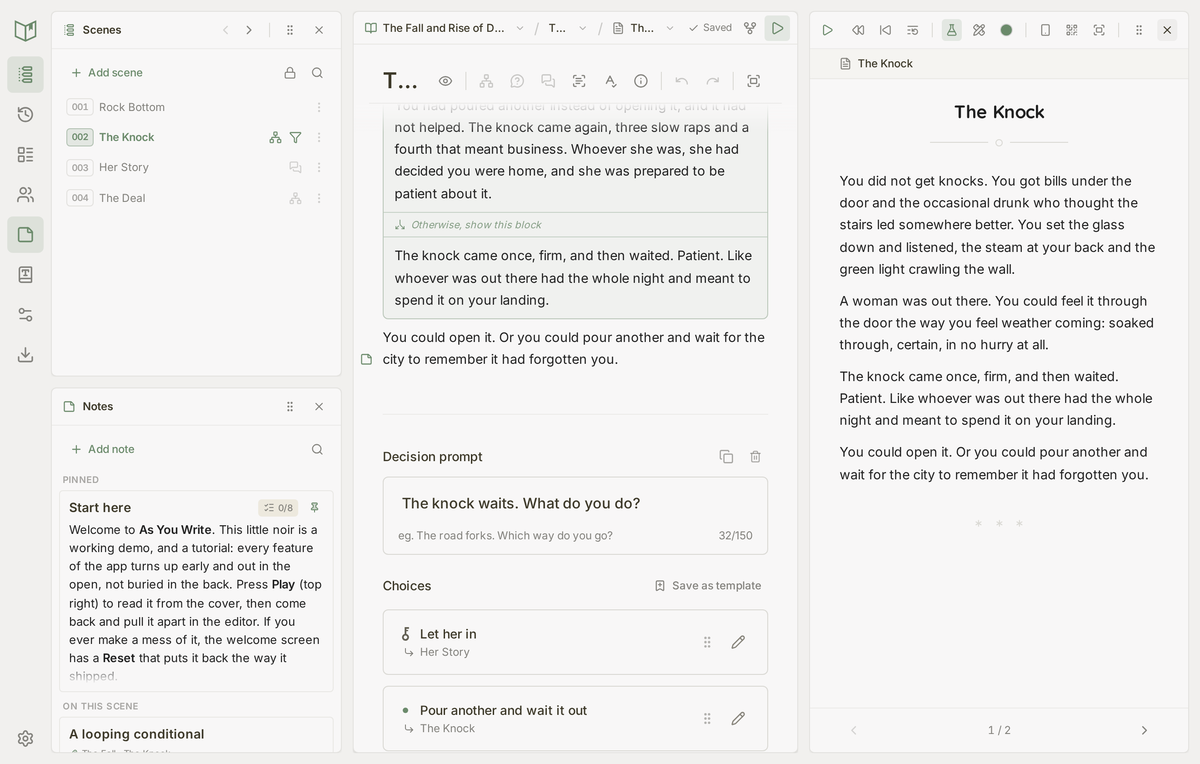
Task: Click drag handle on 'Let her in' choice
Action: (x=707, y=642)
